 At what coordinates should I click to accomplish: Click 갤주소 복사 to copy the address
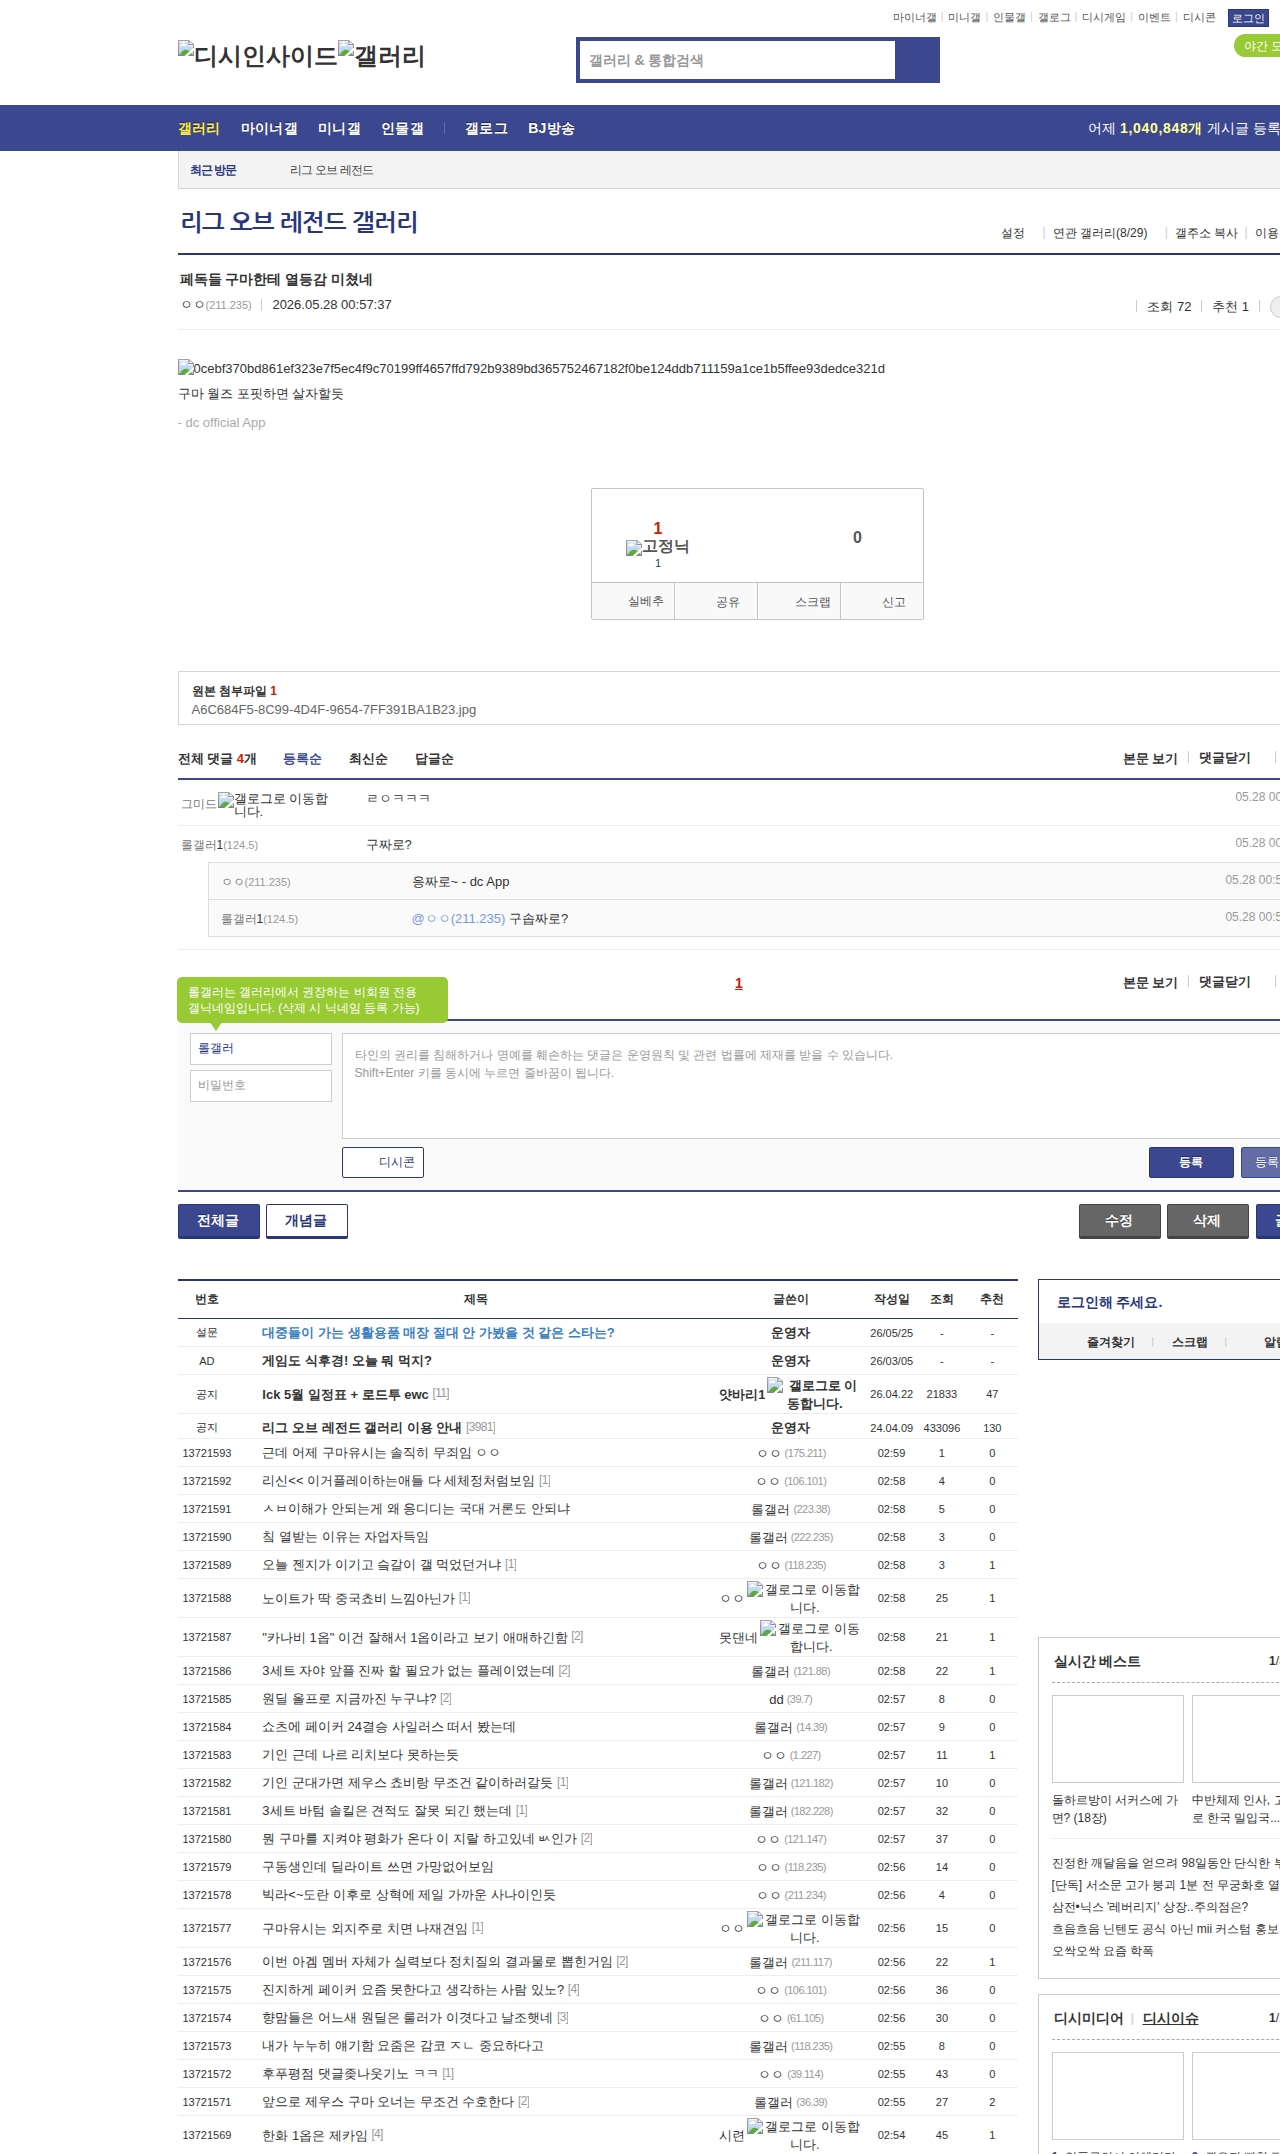pyautogui.click(x=1206, y=233)
